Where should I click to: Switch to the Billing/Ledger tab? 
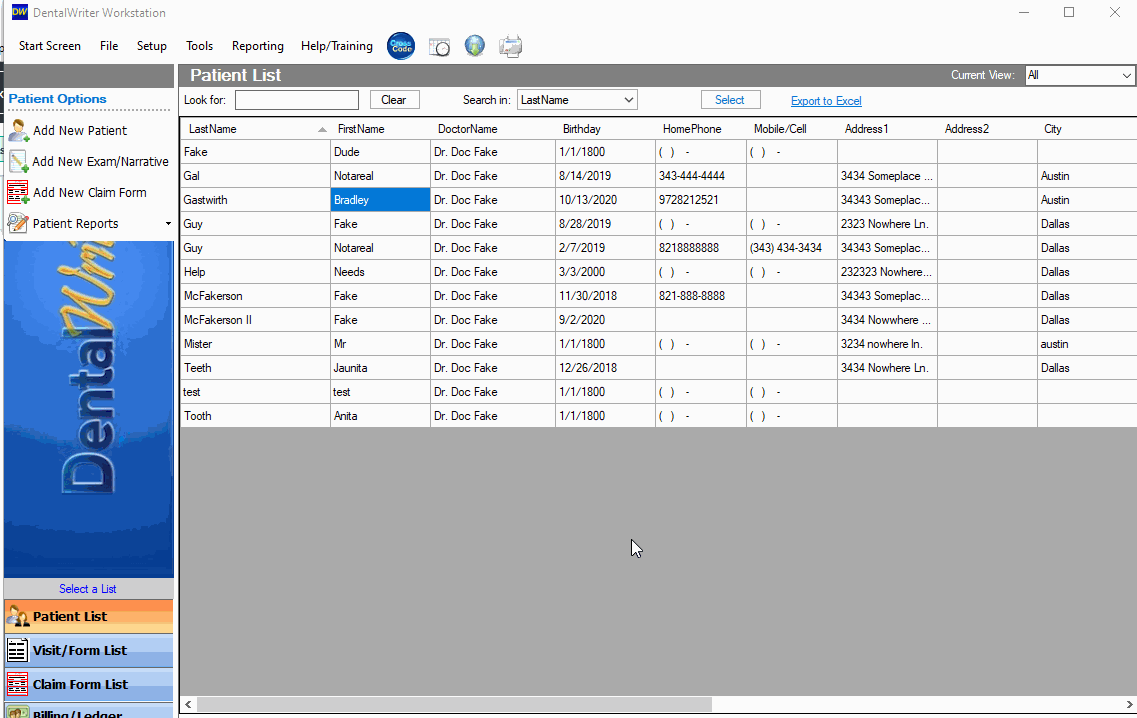click(88, 711)
